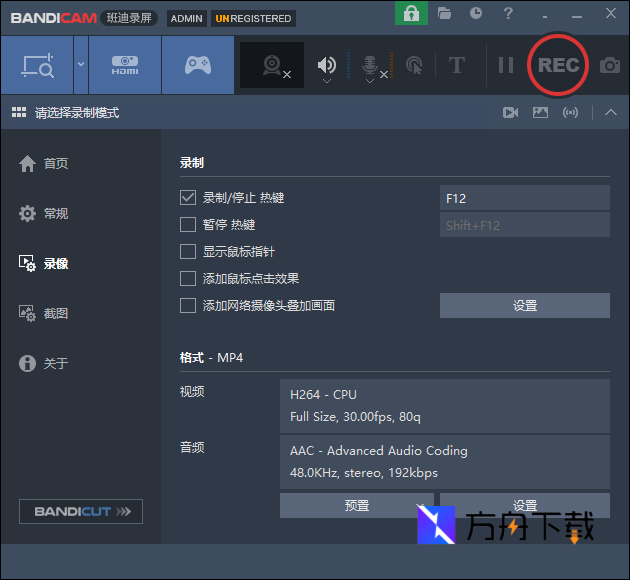Click the 格式 - MP4 heading
The image size is (630, 580).
click(211, 357)
